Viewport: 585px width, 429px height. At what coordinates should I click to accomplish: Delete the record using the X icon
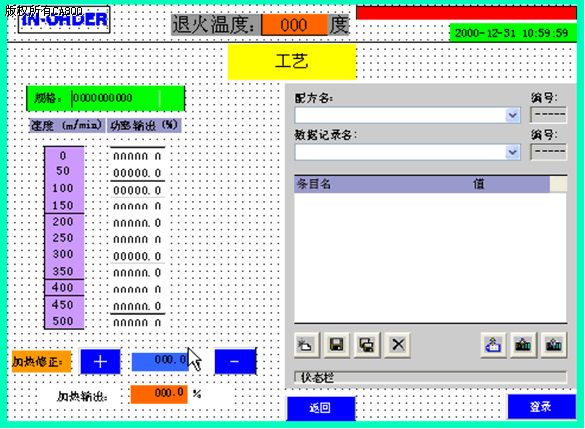pos(397,345)
